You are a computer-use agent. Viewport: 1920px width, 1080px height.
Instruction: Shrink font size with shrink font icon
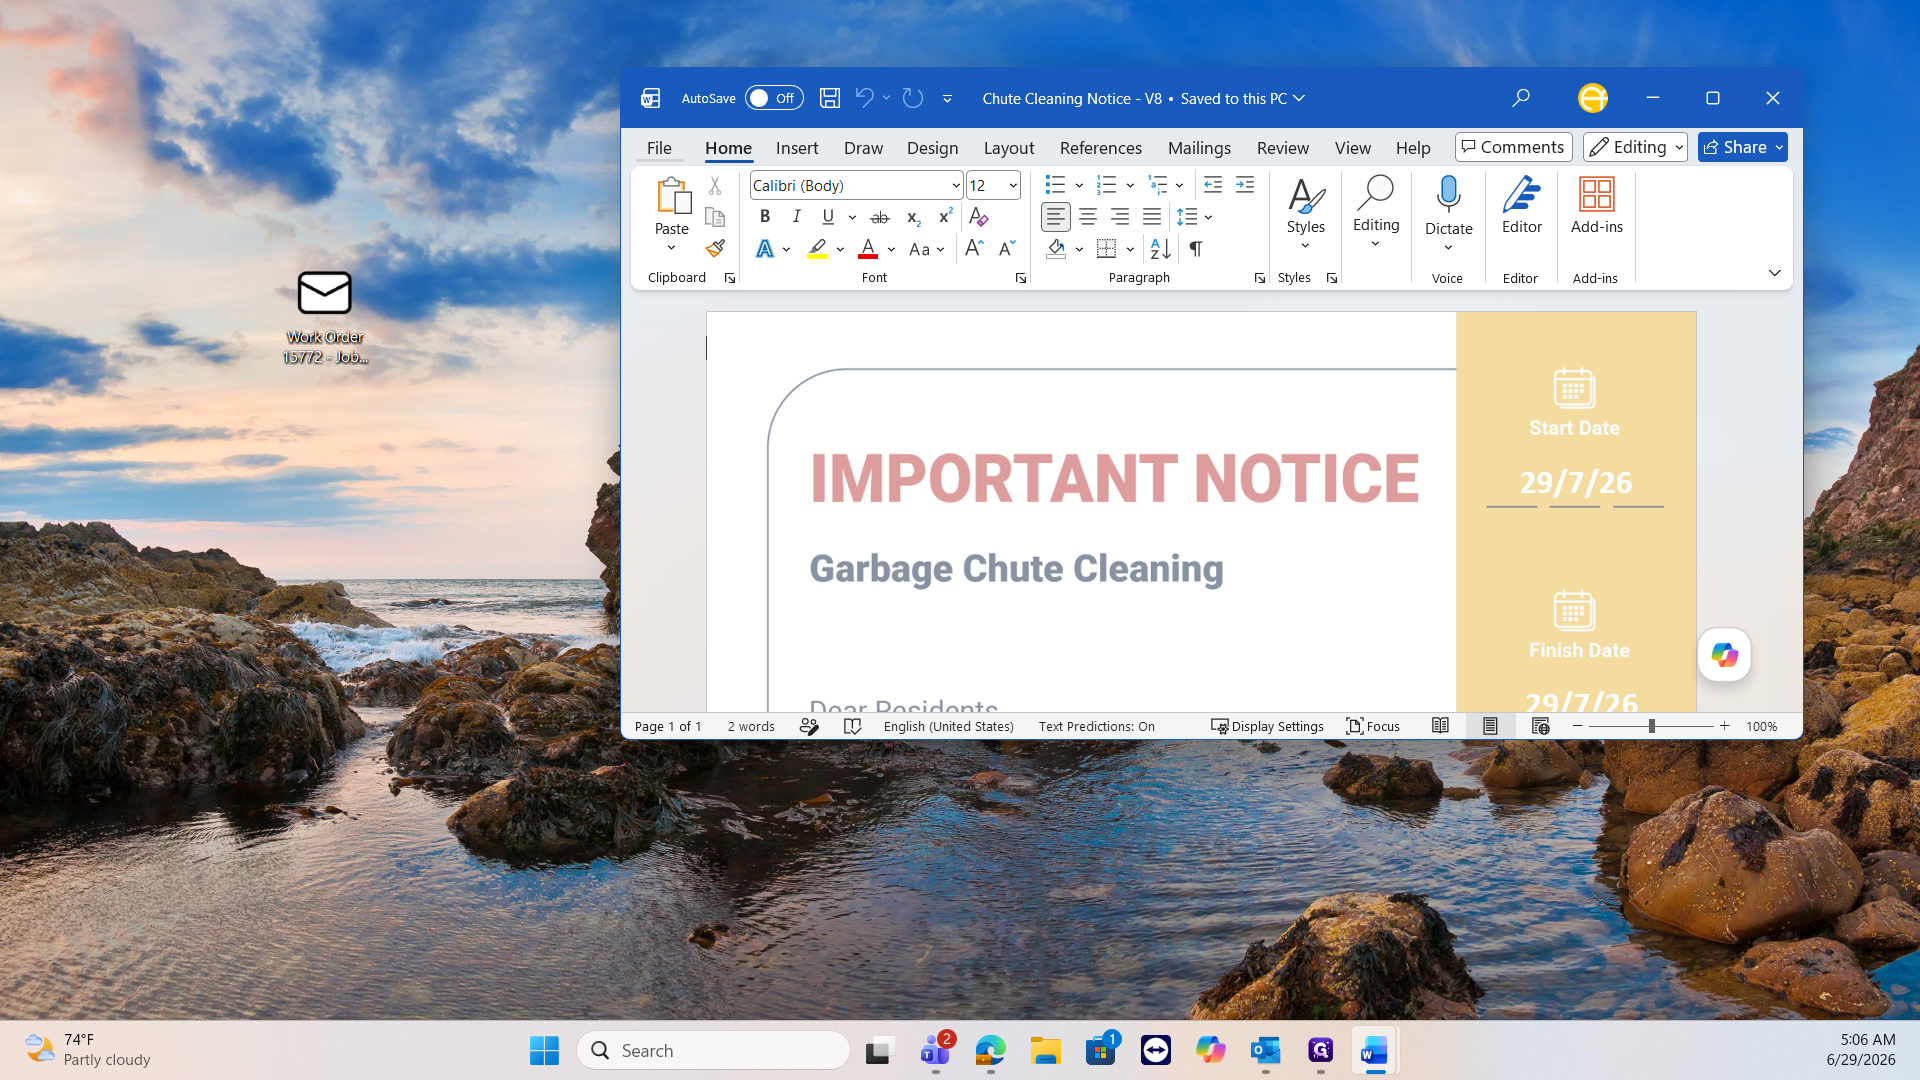point(1006,249)
